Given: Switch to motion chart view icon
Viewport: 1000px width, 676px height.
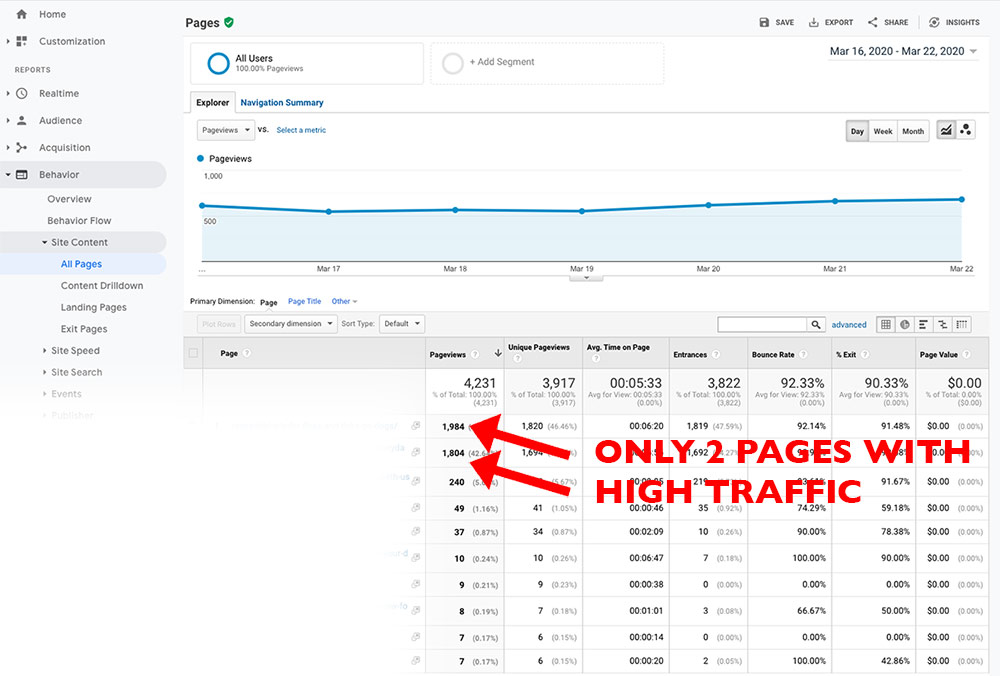Looking at the screenshot, I should tap(966, 130).
